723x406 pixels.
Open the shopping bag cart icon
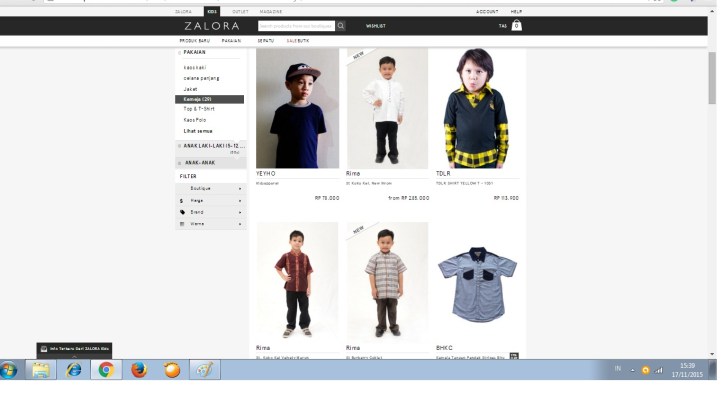pyautogui.click(x=516, y=26)
